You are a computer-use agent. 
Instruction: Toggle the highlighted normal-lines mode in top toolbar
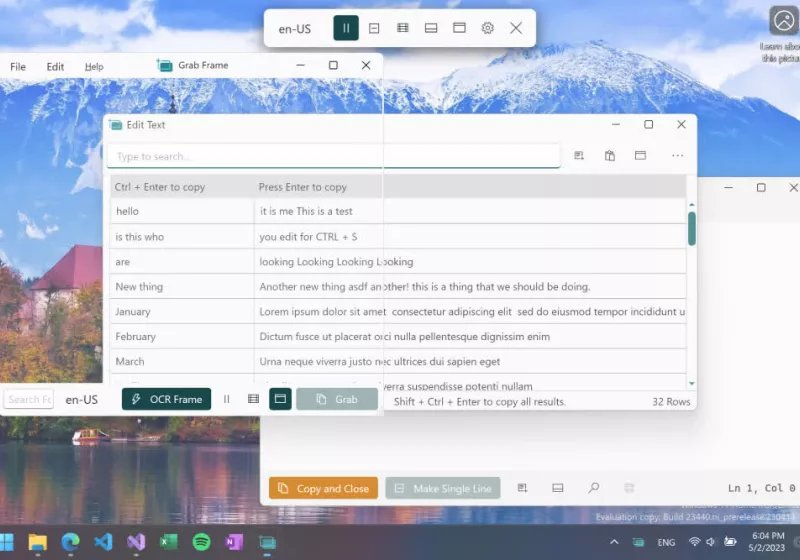346,28
